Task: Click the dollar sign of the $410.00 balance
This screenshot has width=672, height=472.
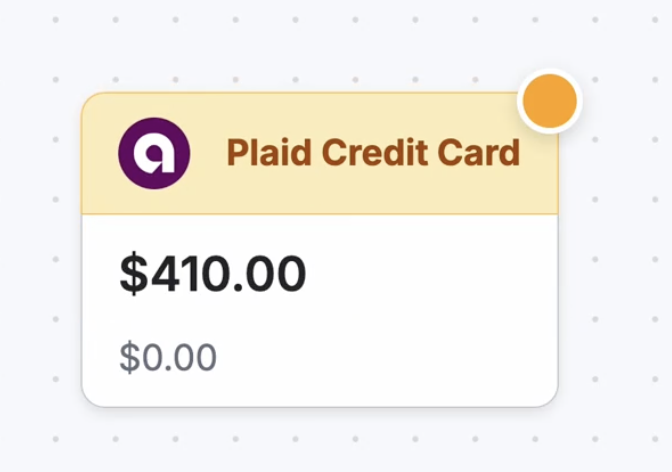Action: (x=133, y=274)
